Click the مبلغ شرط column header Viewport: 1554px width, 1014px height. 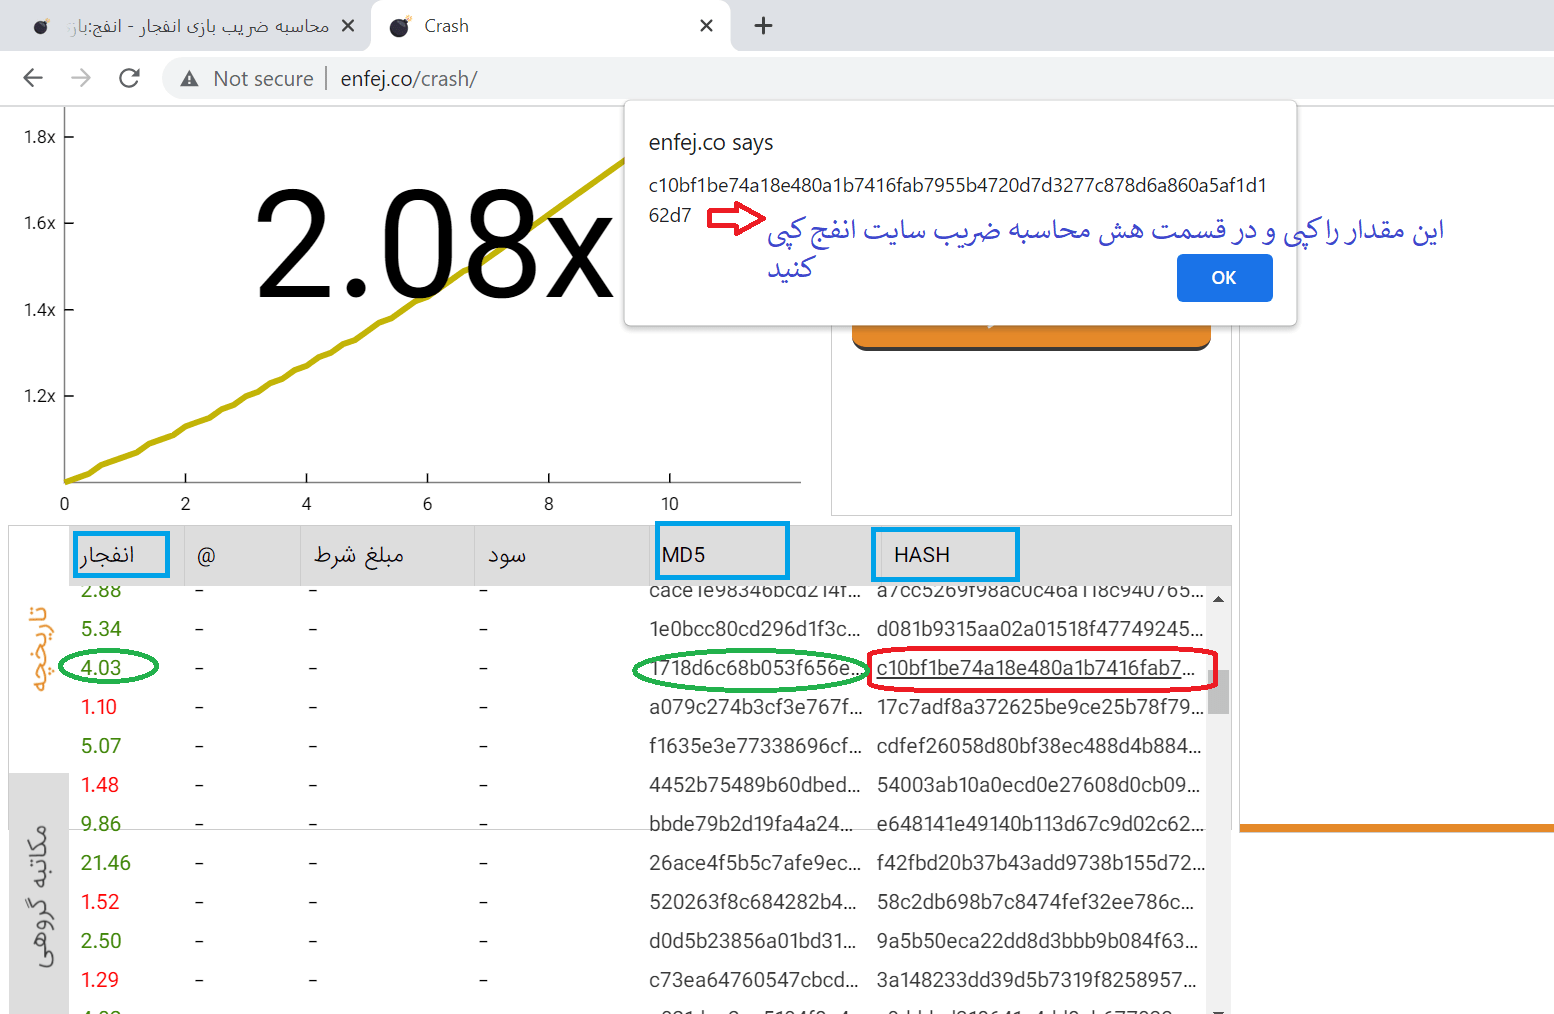tap(359, 555)
